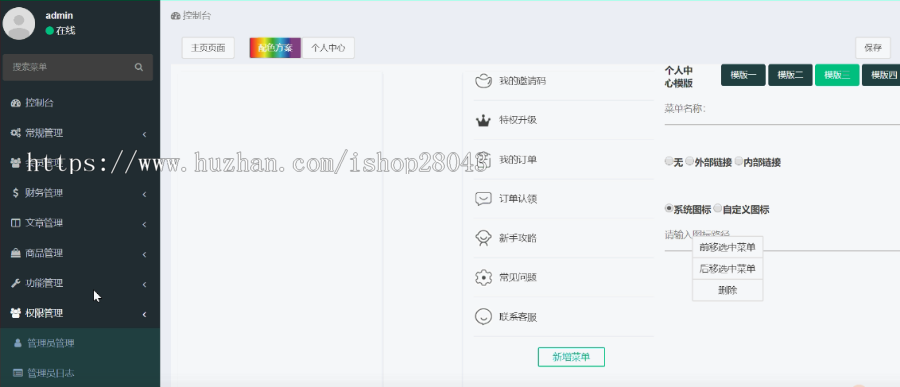Collapse the 权限管理 menu chevron
Screen dimensions: 900x387
(144, 314)
